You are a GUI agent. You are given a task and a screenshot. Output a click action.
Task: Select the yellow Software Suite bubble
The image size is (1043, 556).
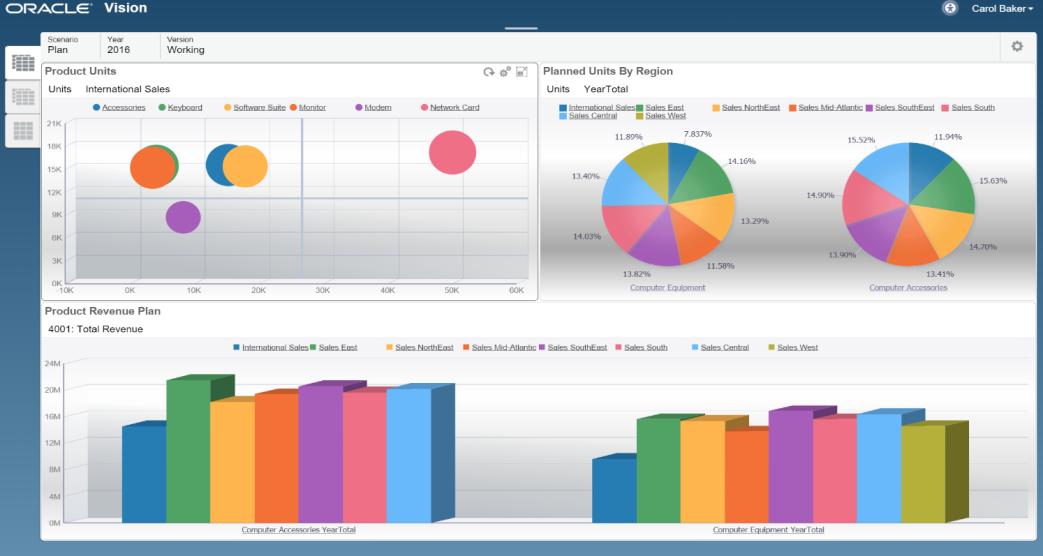coord(246,166)
